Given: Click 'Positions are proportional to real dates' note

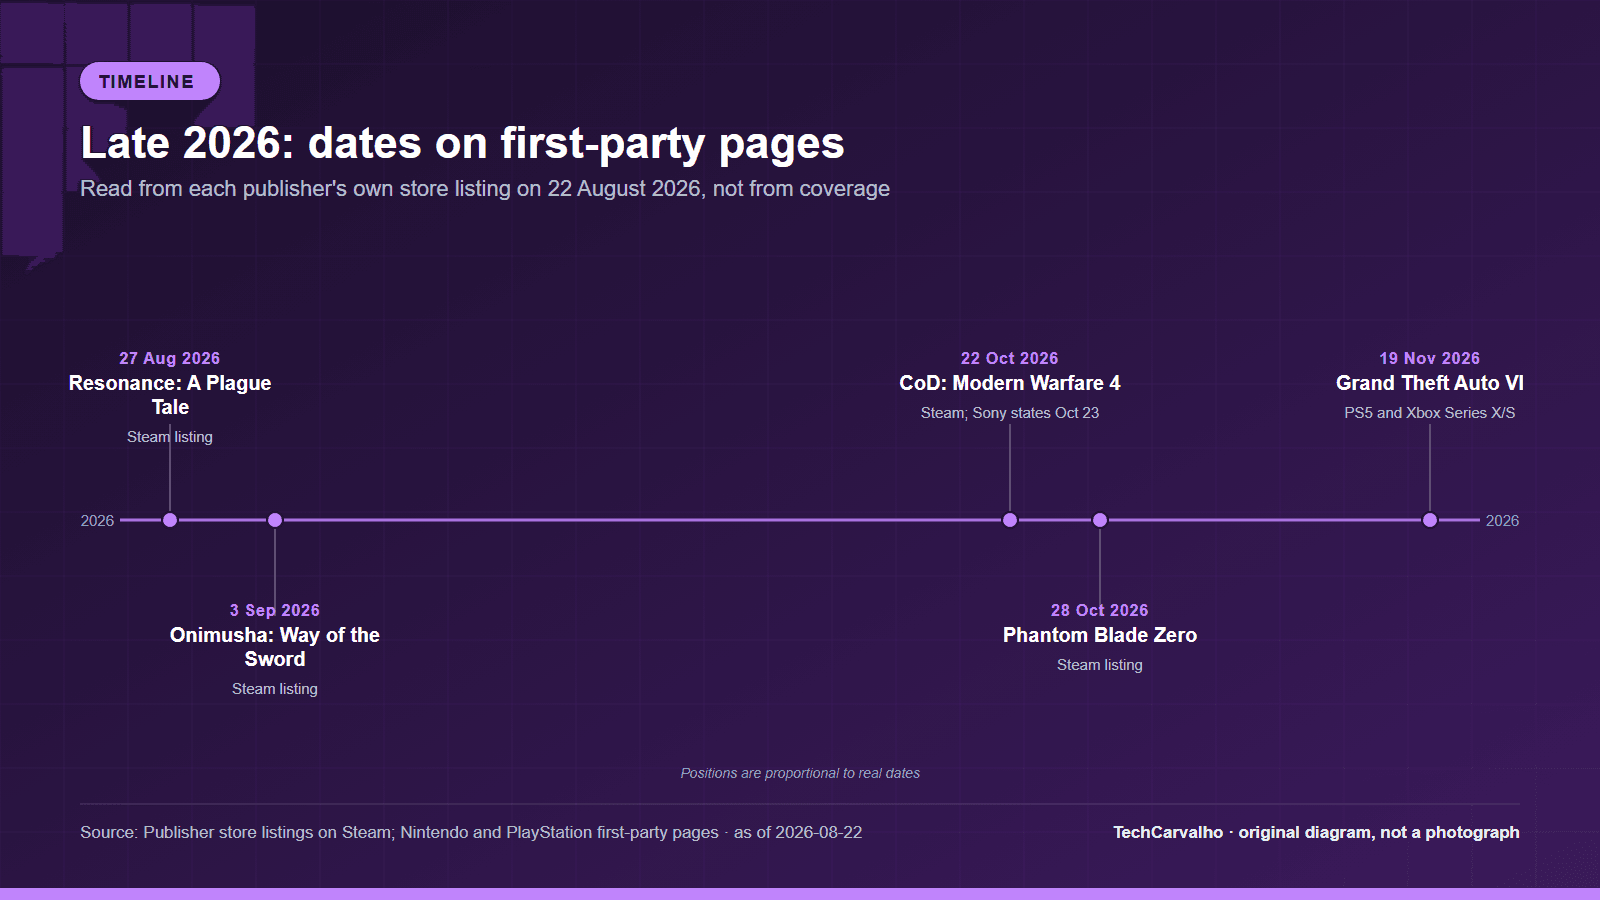Looking at the screenshot, I should (x=800, y=773).
